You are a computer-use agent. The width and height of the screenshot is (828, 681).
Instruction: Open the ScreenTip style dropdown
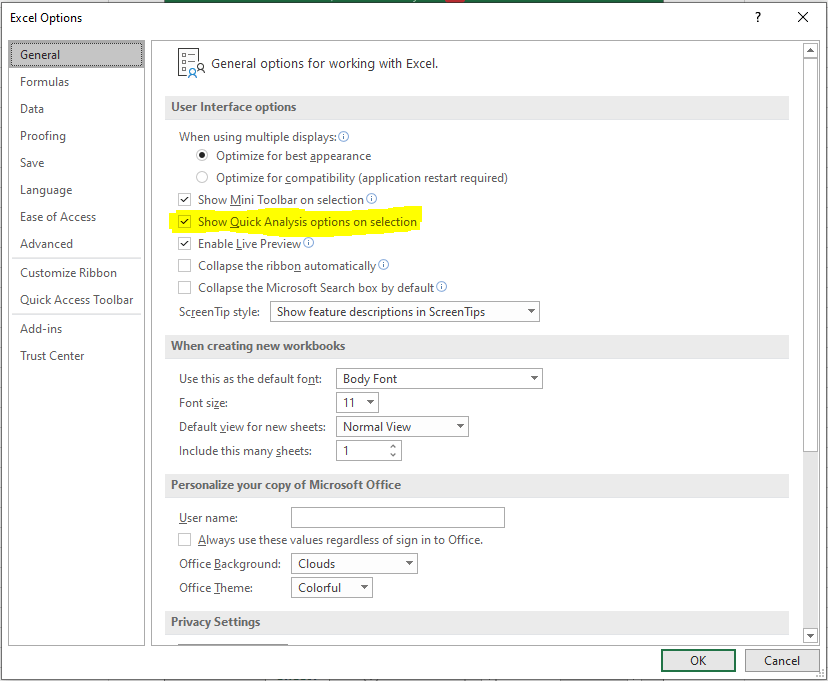[x=404, y=311]
